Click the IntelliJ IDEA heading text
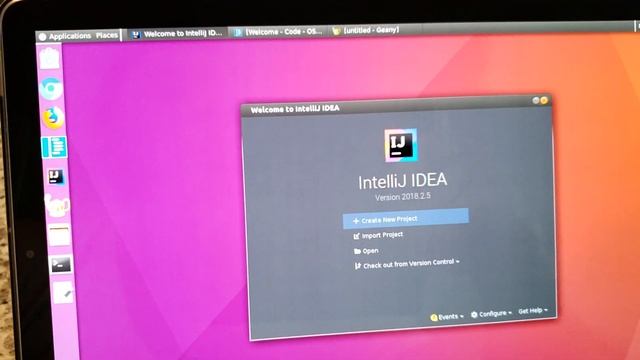This screenshot has height=360, width=640. pos(402,181)
